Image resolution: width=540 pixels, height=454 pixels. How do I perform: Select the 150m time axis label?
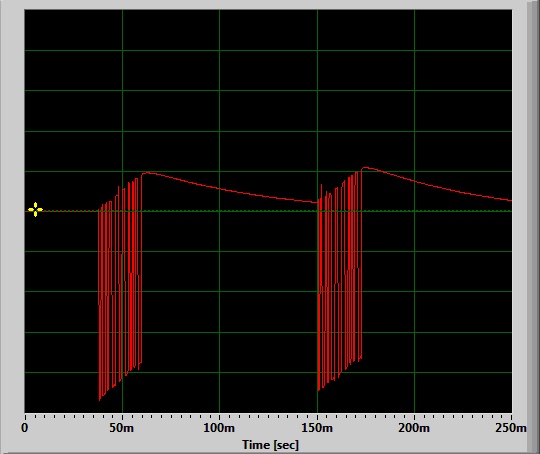(317, 428)
